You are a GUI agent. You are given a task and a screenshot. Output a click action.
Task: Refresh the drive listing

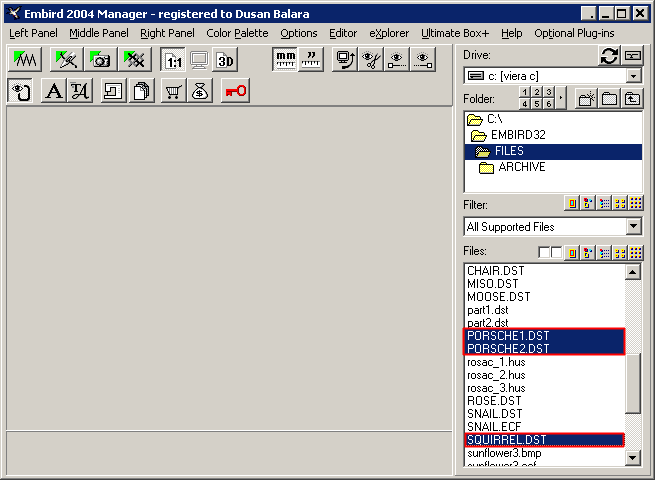pos(609,55)
